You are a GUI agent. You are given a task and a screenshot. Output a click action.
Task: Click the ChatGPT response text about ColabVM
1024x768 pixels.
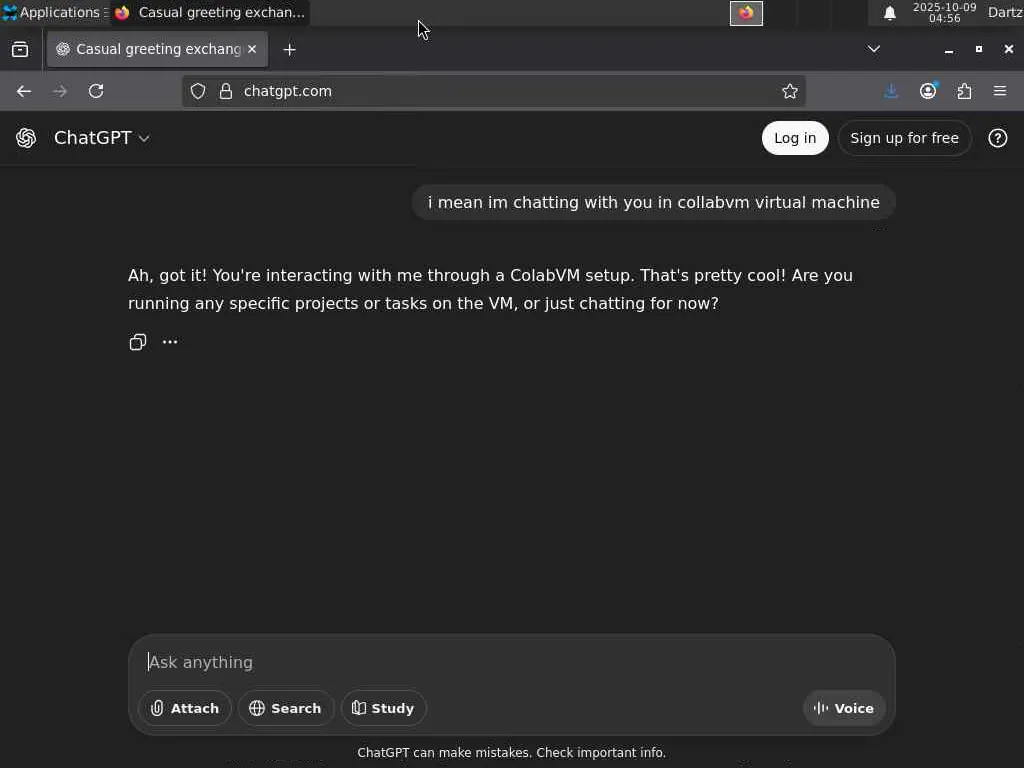(490, 289)
